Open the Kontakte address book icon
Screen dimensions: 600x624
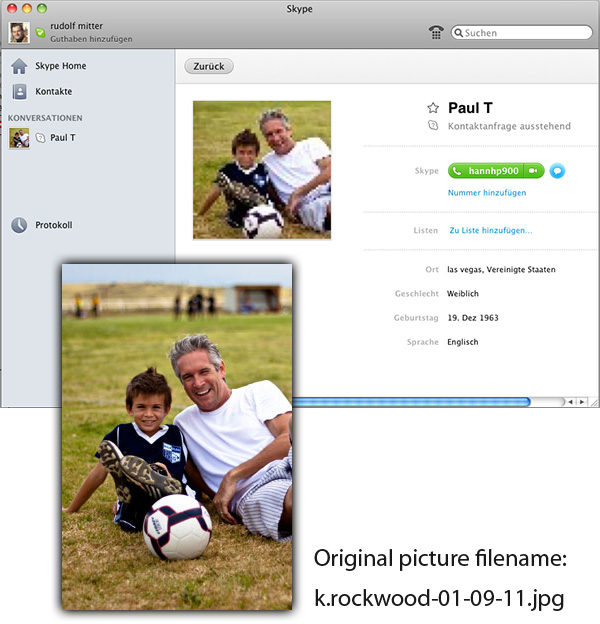click(x=19, y=92)
